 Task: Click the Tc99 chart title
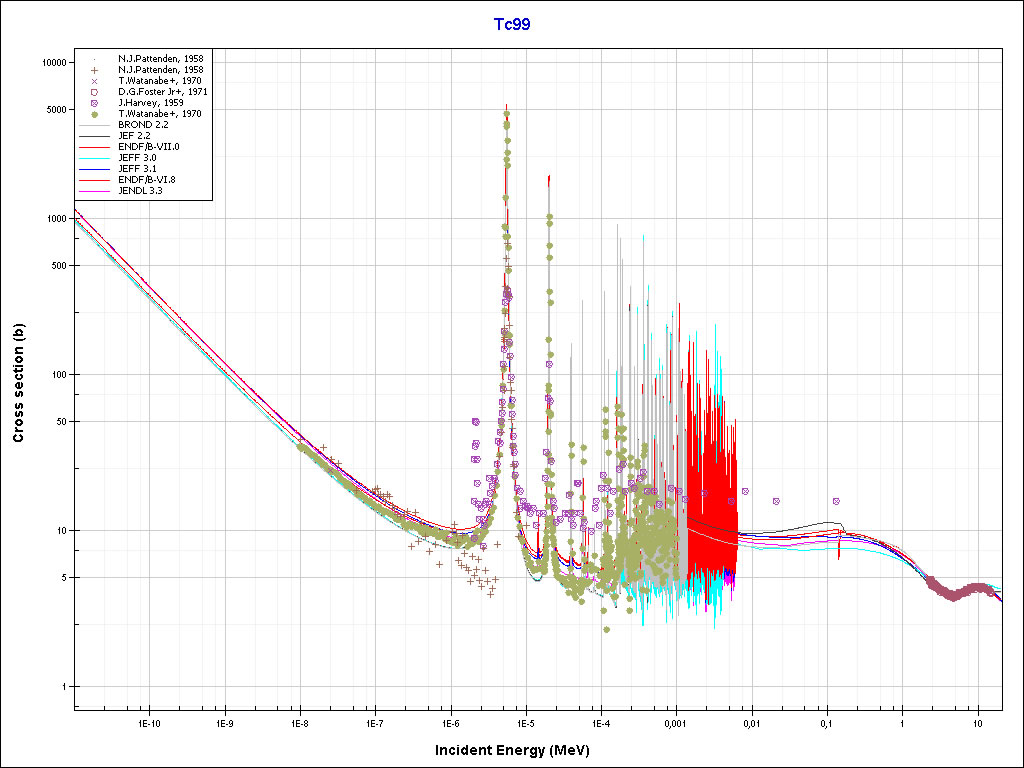point(512,25)
